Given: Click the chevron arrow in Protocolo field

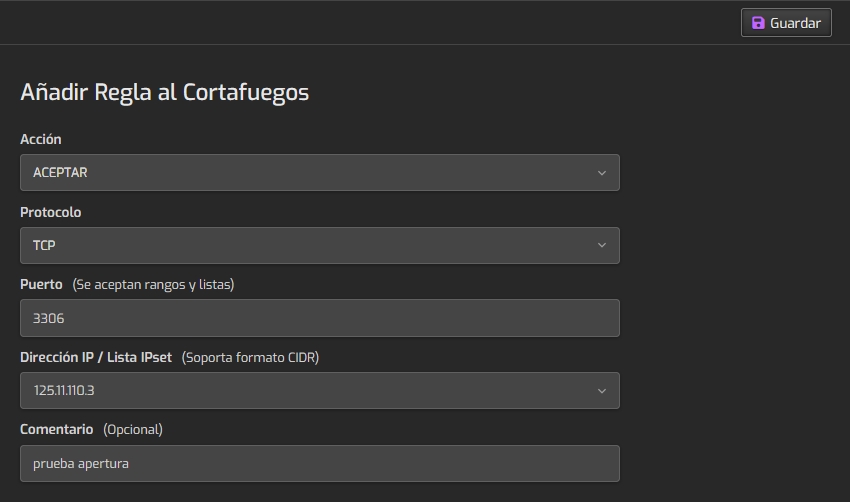Looking at the screenshot, I should [x=601, y=245].
